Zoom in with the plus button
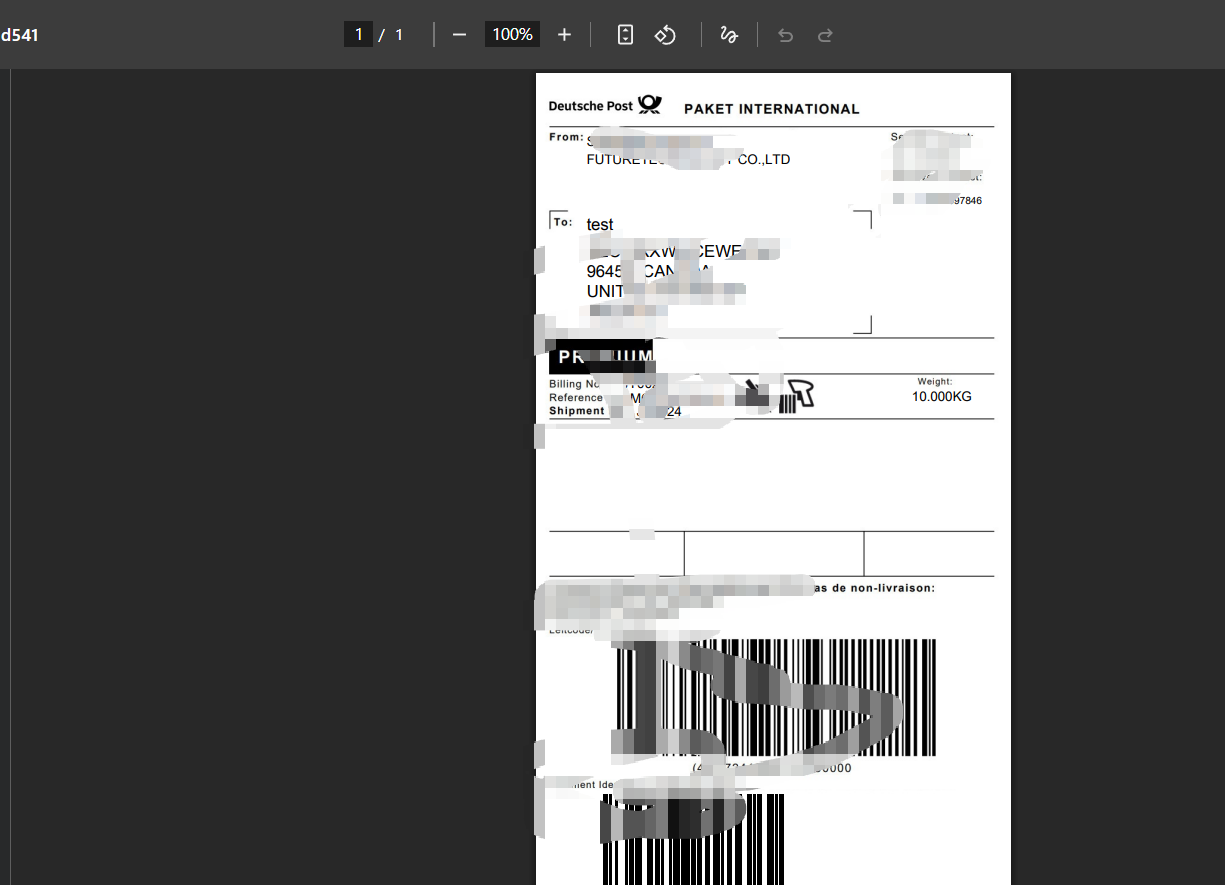This screenshot has width=1225, height=885. coord(564,35)
